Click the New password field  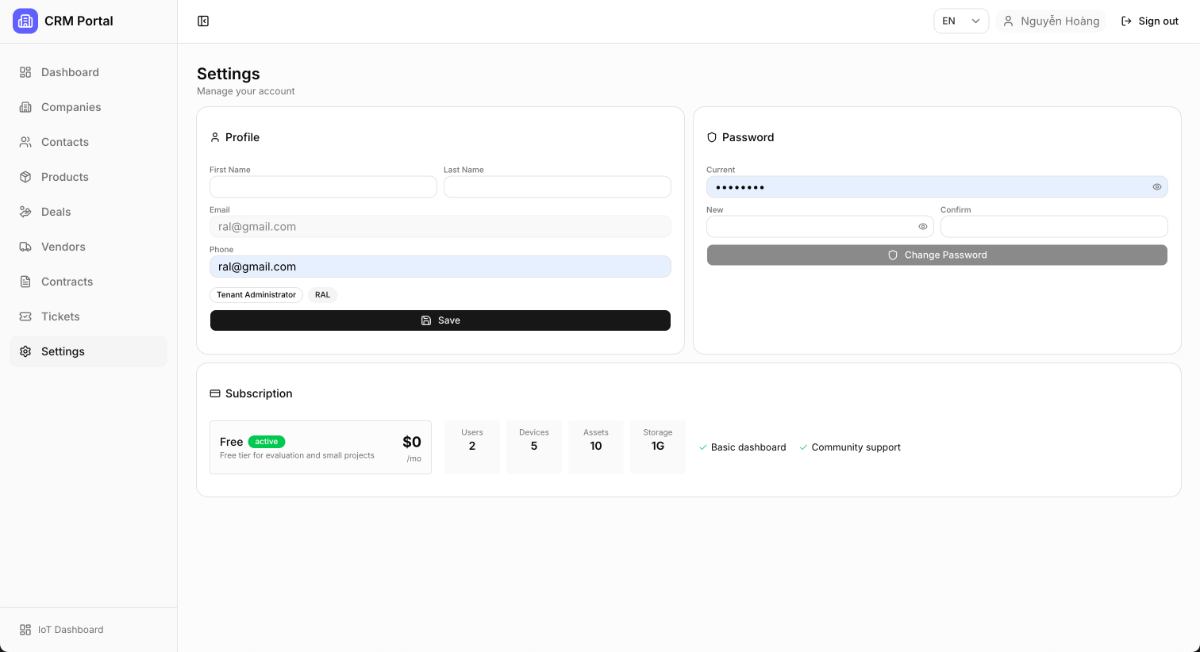click(820, 227)
